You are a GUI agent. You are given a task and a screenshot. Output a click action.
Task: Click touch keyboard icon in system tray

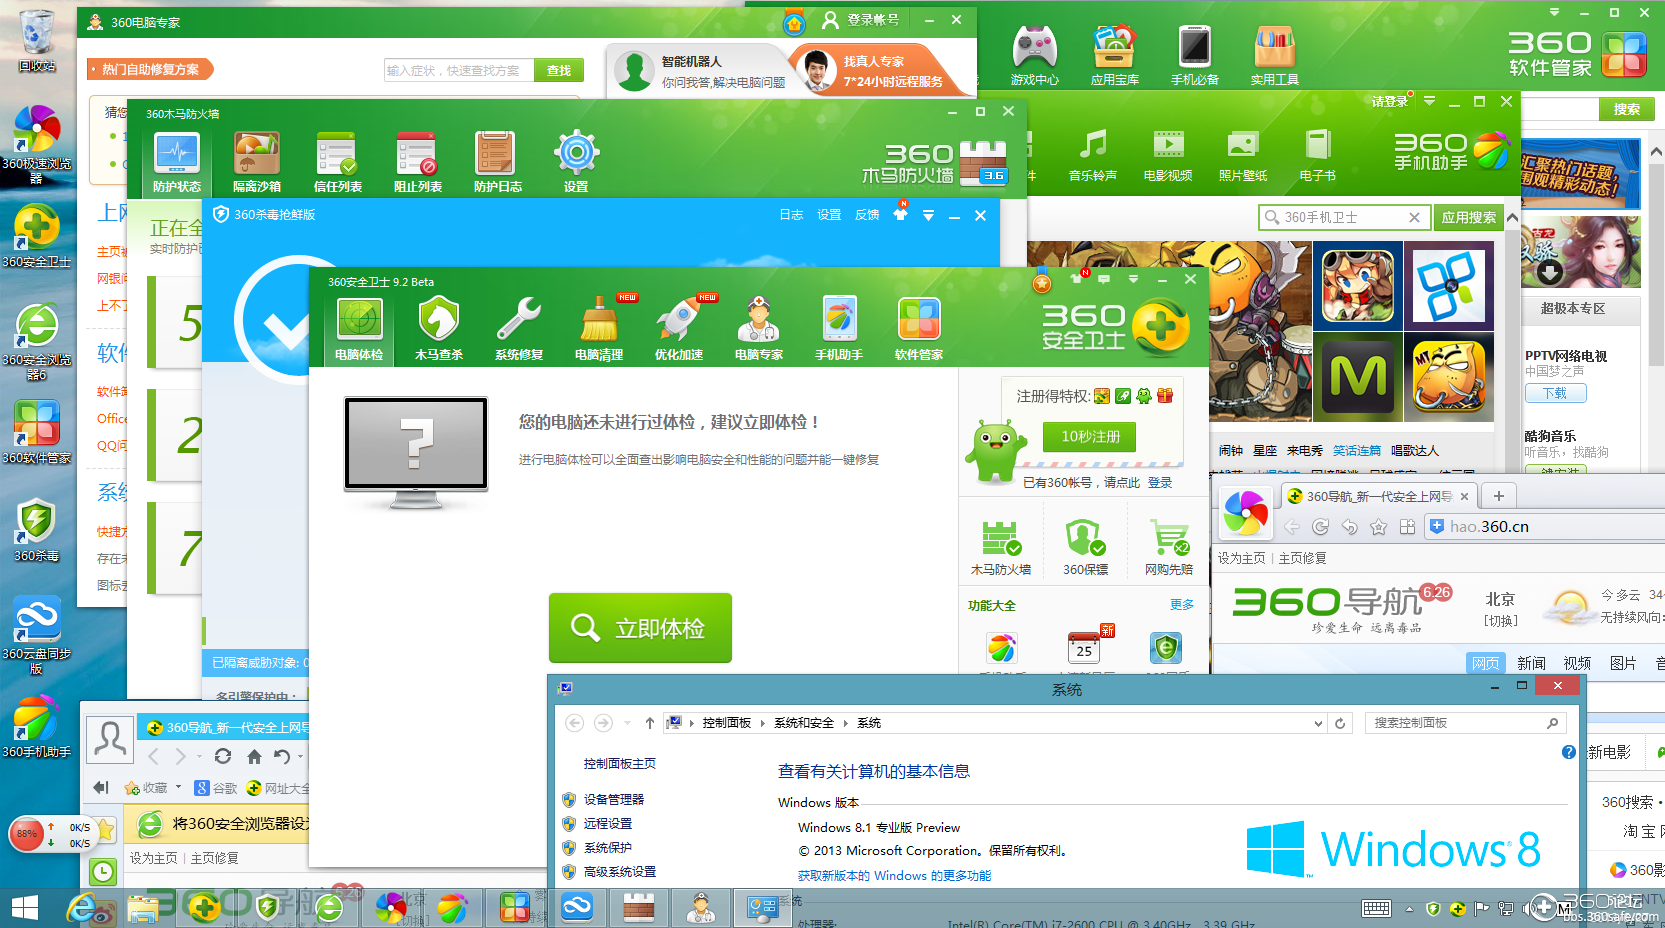(x=1376, y=908)
